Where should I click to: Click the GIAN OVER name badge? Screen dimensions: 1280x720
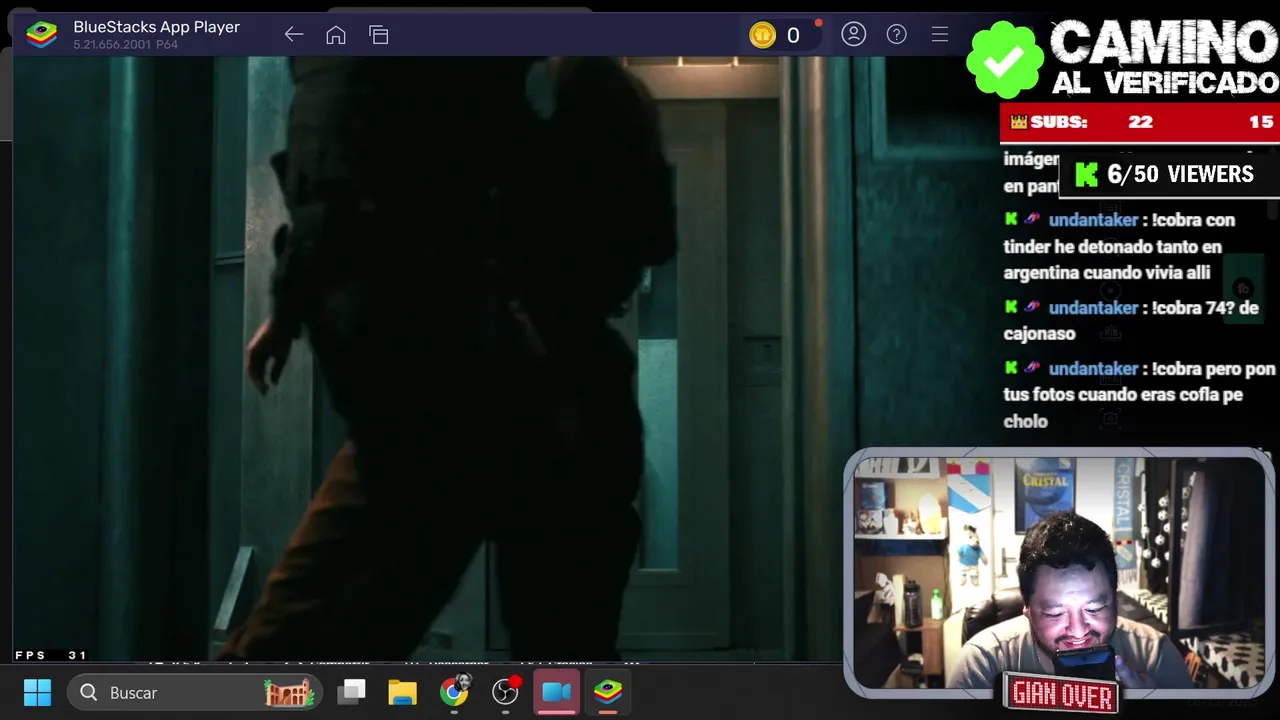coord(1061,693)
